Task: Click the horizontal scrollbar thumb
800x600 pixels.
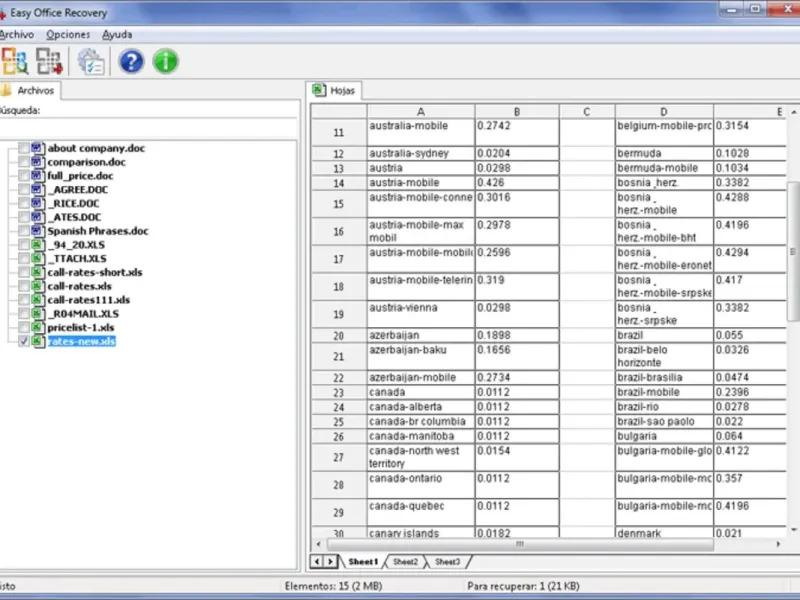Action: [x=519, y=544]
